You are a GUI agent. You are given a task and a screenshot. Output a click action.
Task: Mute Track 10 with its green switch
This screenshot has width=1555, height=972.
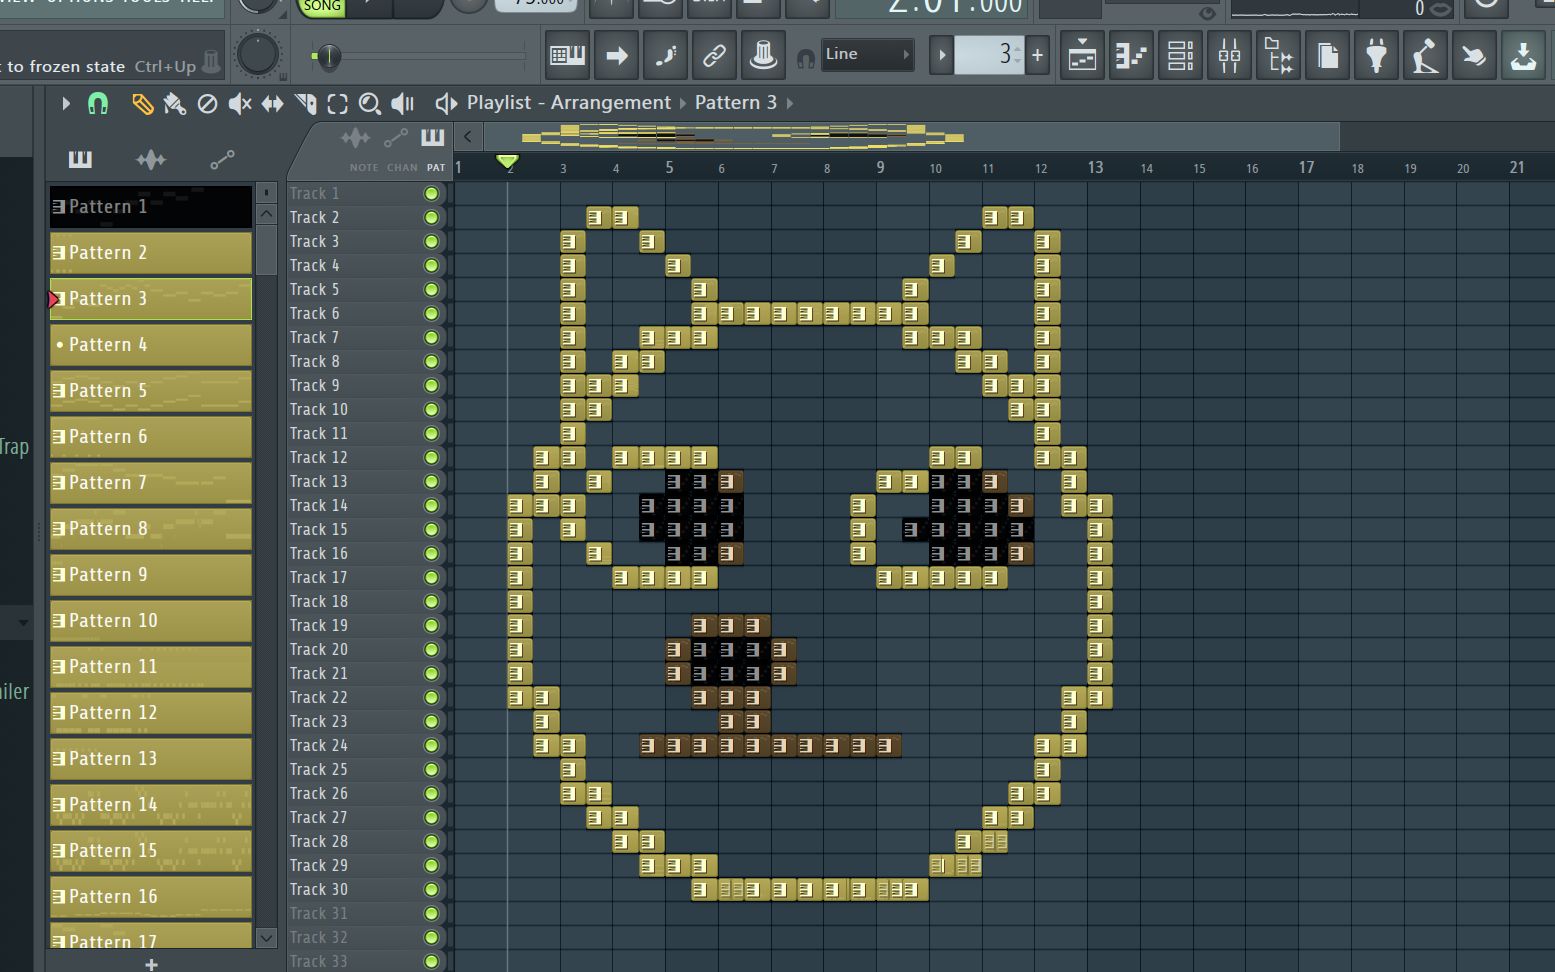431,409
